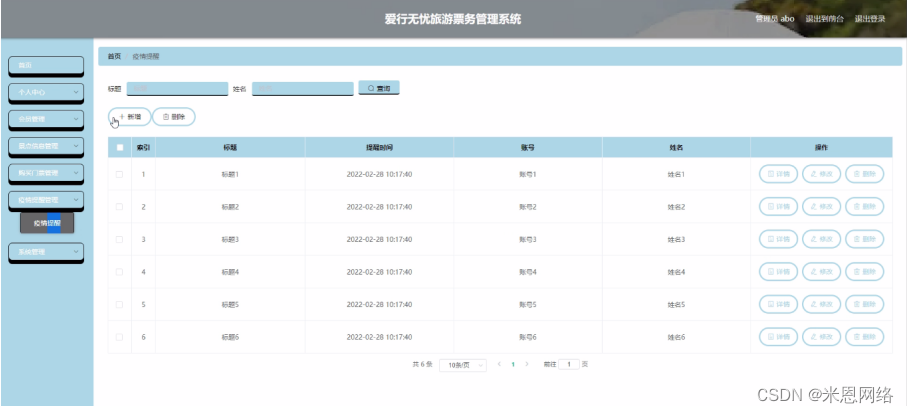Click cell 标题5 in the table

pos(230,304)
